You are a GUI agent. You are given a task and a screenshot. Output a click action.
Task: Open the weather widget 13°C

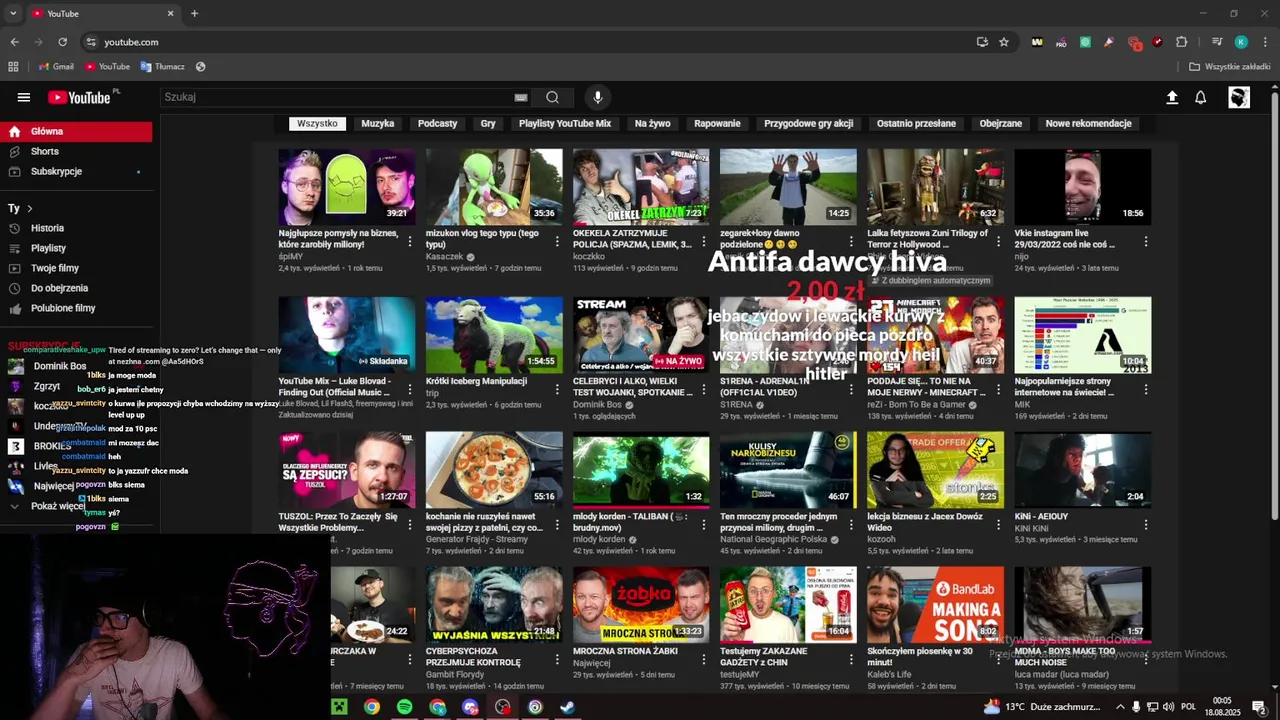pyautogui.click(x=1042, y=707)
